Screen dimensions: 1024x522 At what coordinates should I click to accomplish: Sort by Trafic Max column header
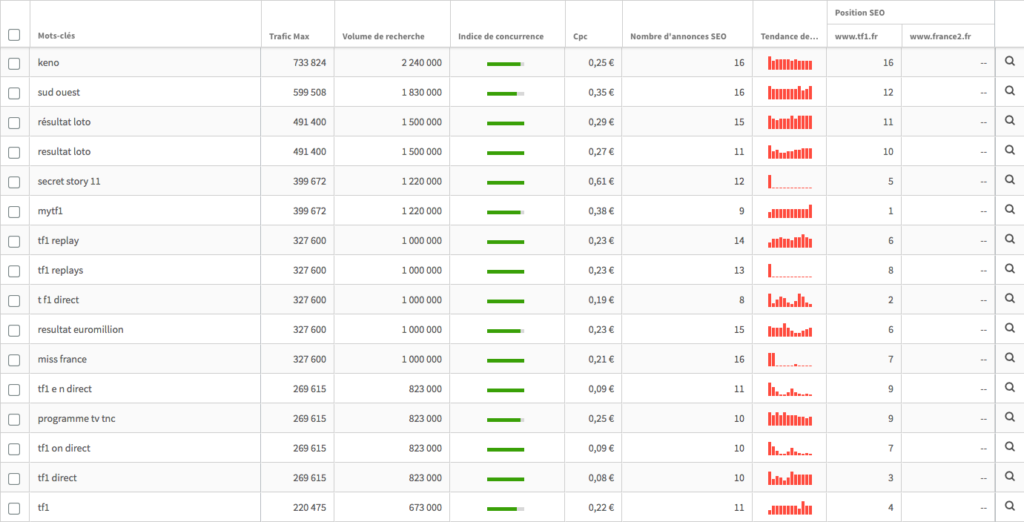pyautogui.click(x=289, y=37)
